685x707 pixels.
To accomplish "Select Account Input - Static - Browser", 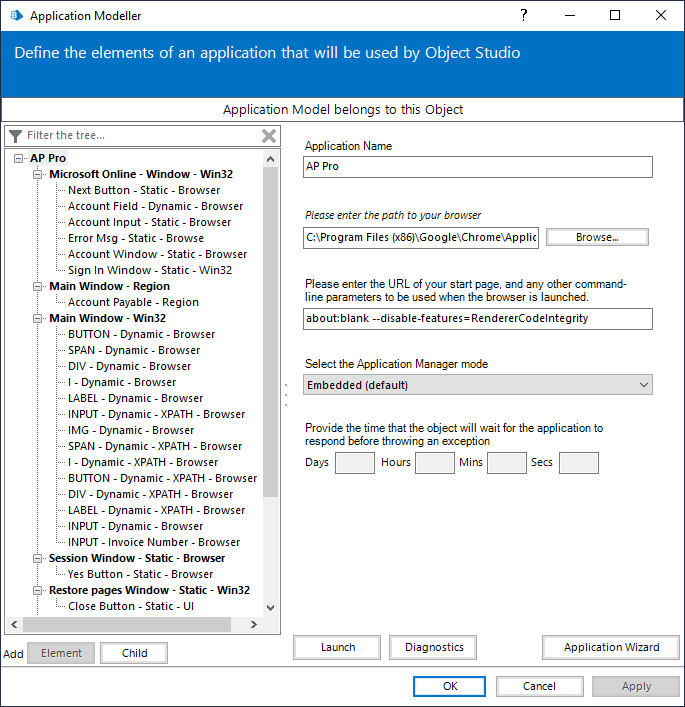I will [149, 222].
